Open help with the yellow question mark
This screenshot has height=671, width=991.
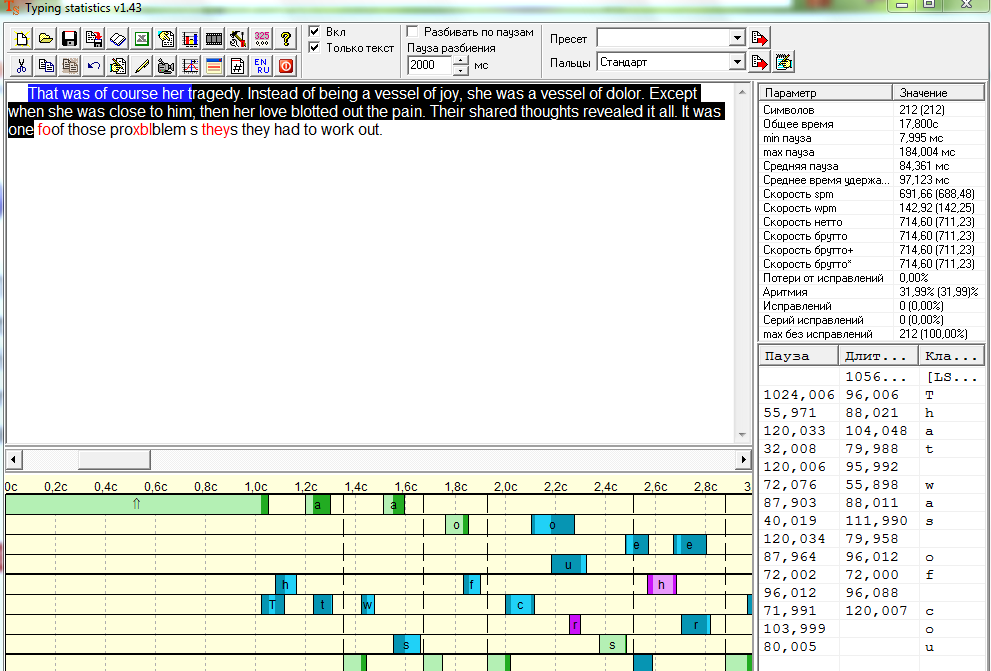pos(286,39)
